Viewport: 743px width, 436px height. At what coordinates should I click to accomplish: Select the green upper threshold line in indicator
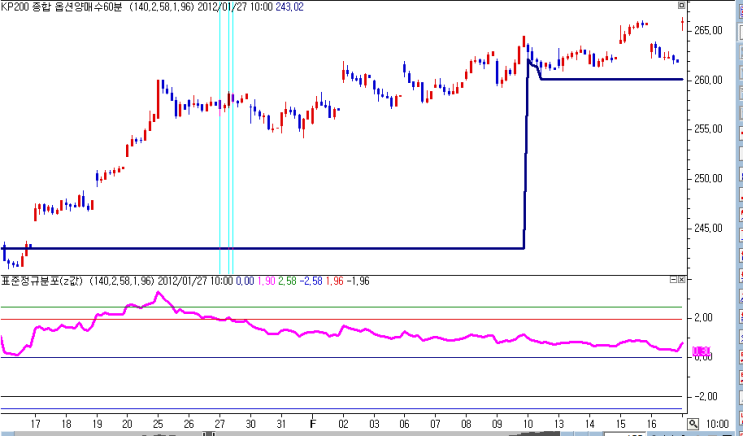pyautogui.click(x=341, y=307)
